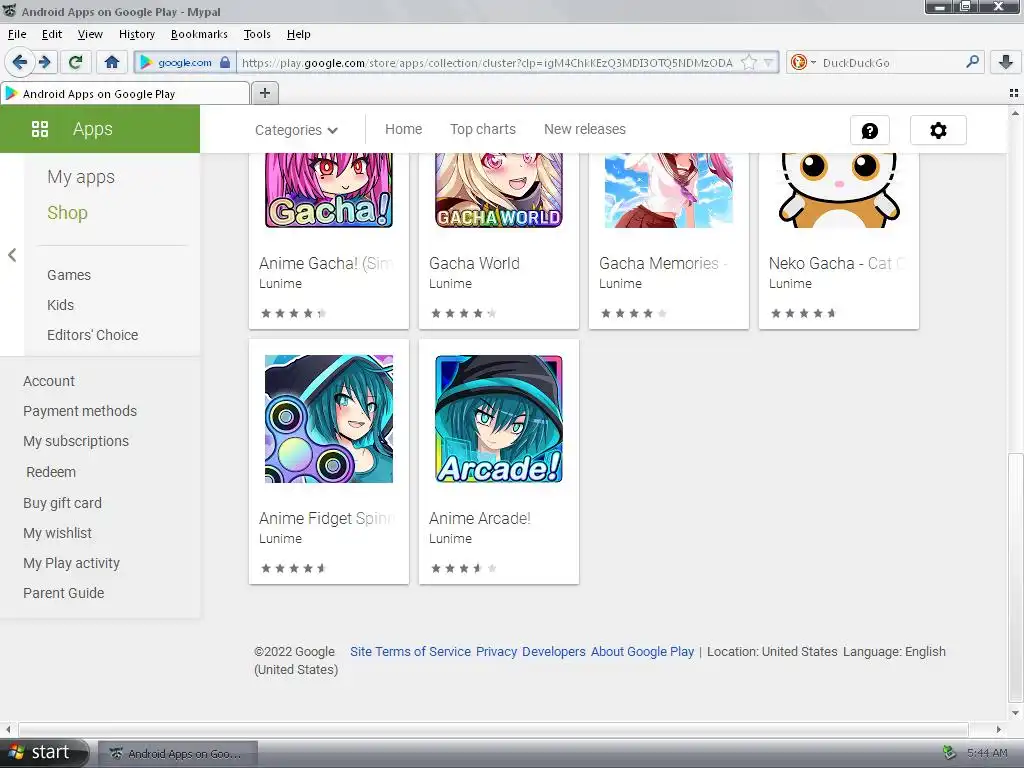1024x768 pixels.
Task: Open the View menu
Action: (x=89, y=34)
